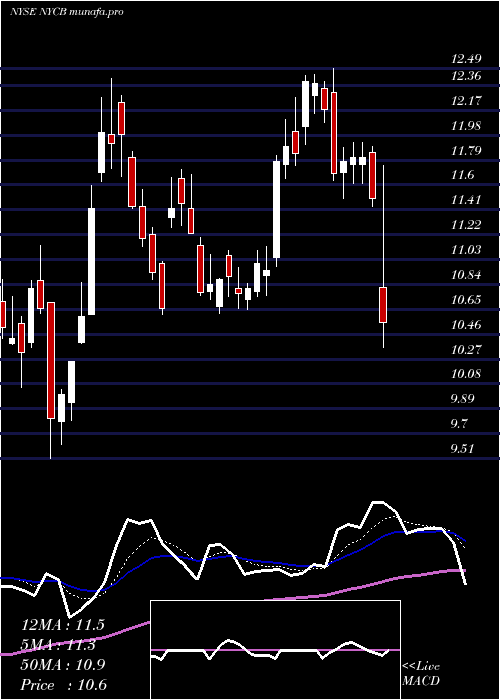
Task: Click the 10.84 price axis label
Action: point(466,275)
